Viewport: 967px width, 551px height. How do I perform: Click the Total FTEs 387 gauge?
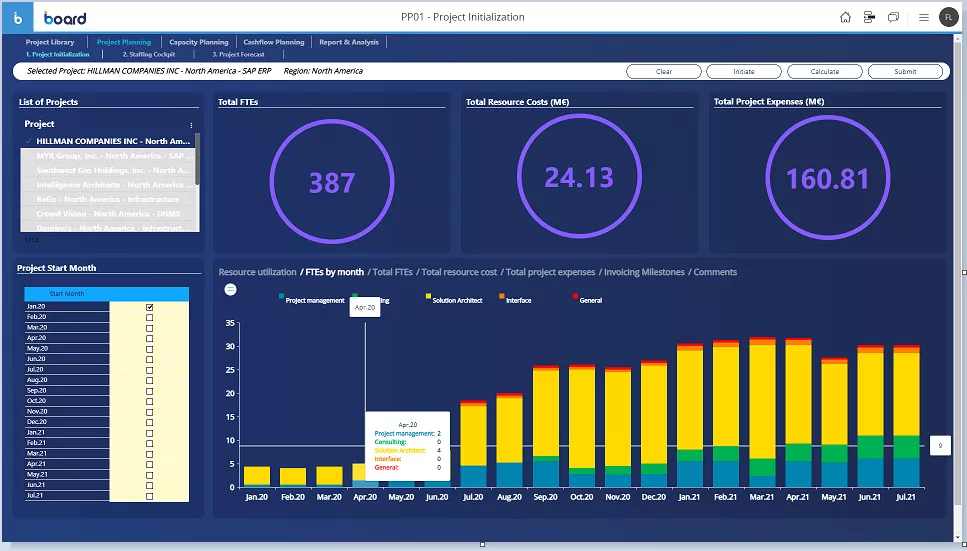point(332,179)
